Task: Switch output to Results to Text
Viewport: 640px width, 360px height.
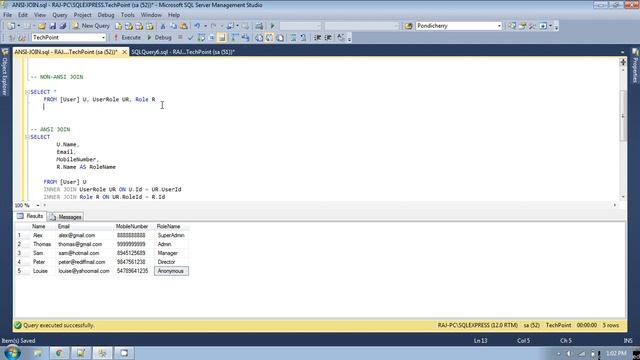Action: click(259, 38)
